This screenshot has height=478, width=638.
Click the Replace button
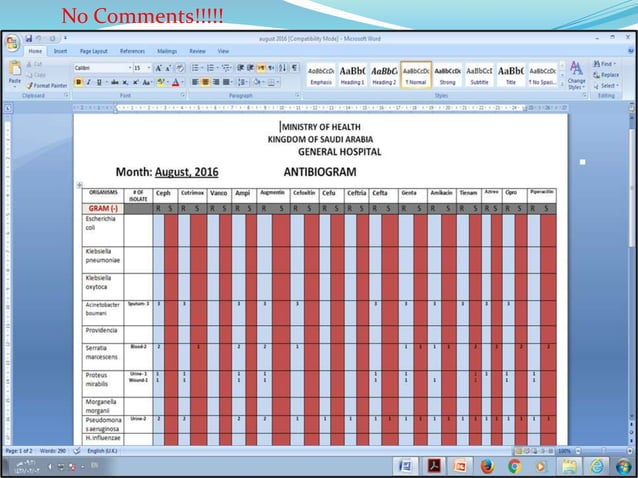606,75
